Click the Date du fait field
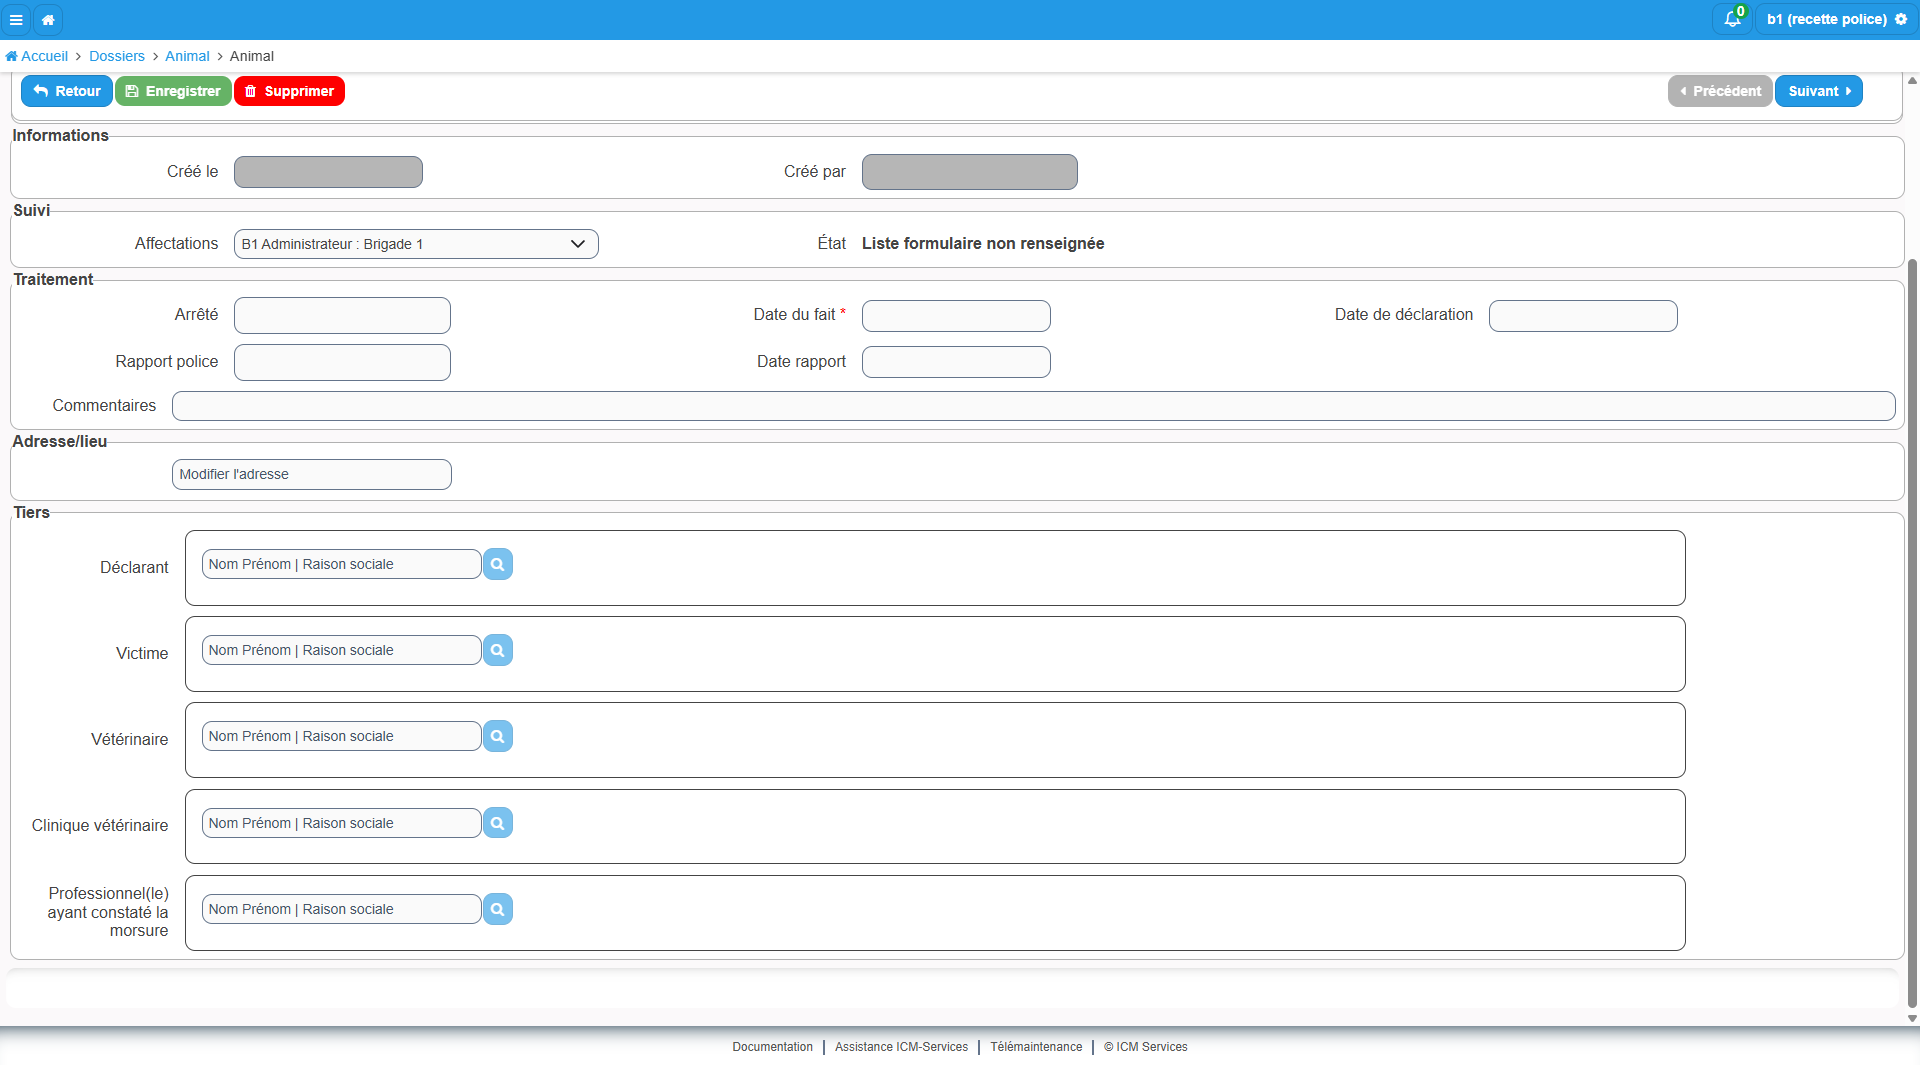The image size is (1920, 1080). coord(956,316)
